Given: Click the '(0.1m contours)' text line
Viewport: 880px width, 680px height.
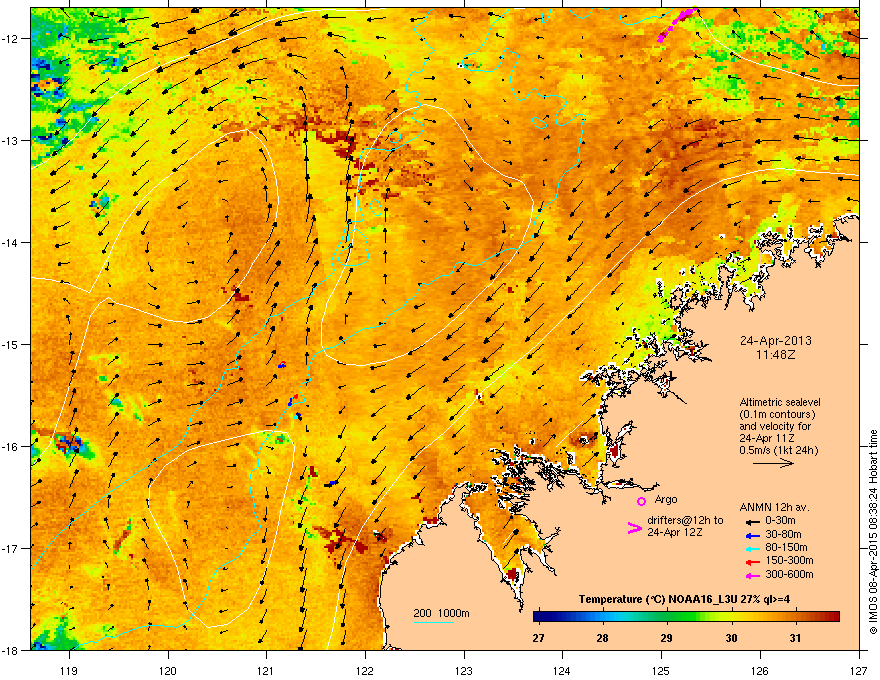Looking at the screenshot, I should [x=777, y=415].
